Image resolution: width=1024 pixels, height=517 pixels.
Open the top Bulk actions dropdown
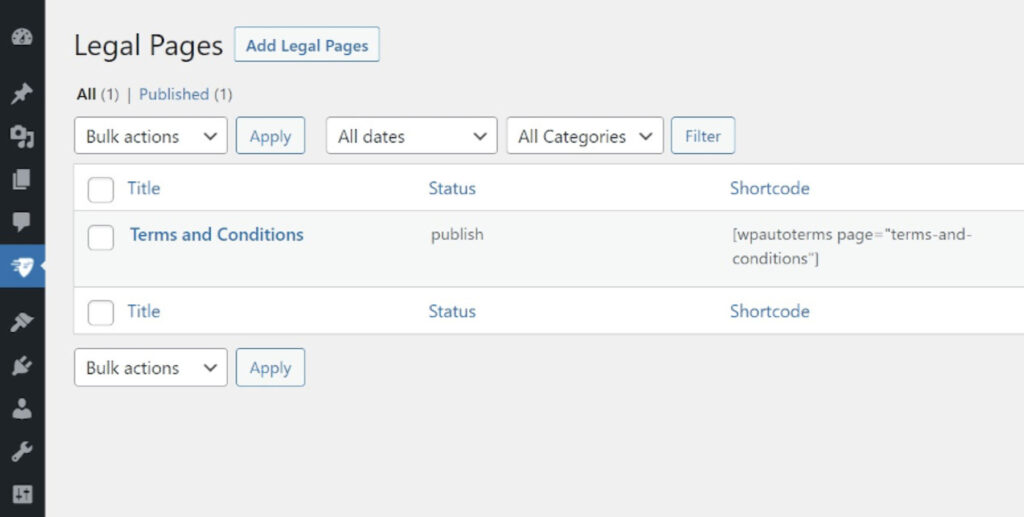click(151, 136)
